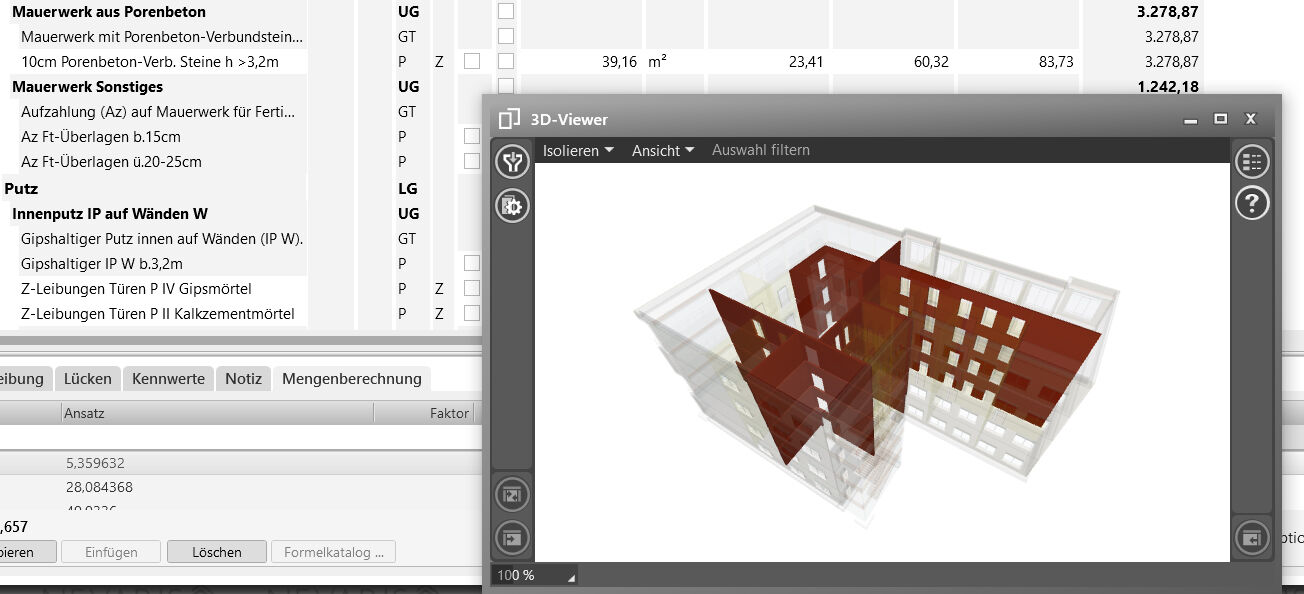Tick the checkbox in Mauerwerk aus Porenbeton row
Image resolution: width=1304 pixels, height=594 pixels.
tap(506, 12)
